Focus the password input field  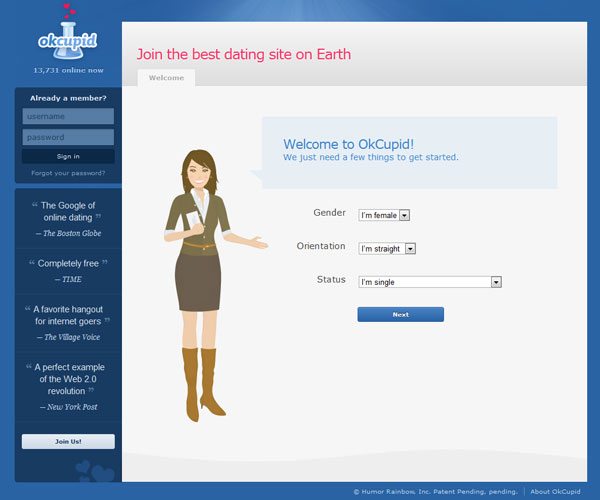68,137
